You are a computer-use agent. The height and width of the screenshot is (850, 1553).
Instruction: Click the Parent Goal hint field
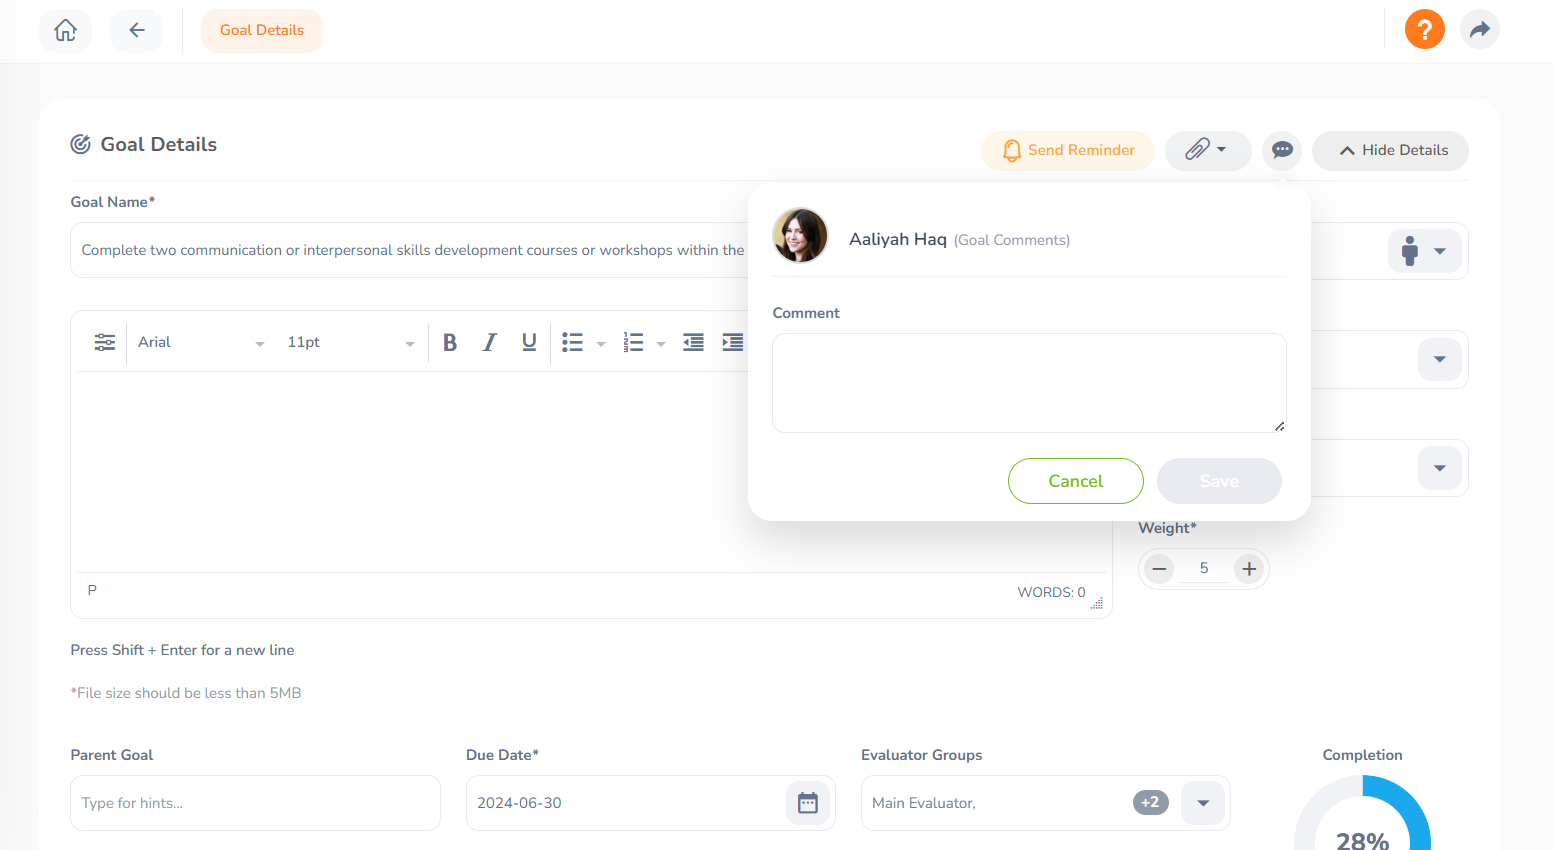pos(255,803)
